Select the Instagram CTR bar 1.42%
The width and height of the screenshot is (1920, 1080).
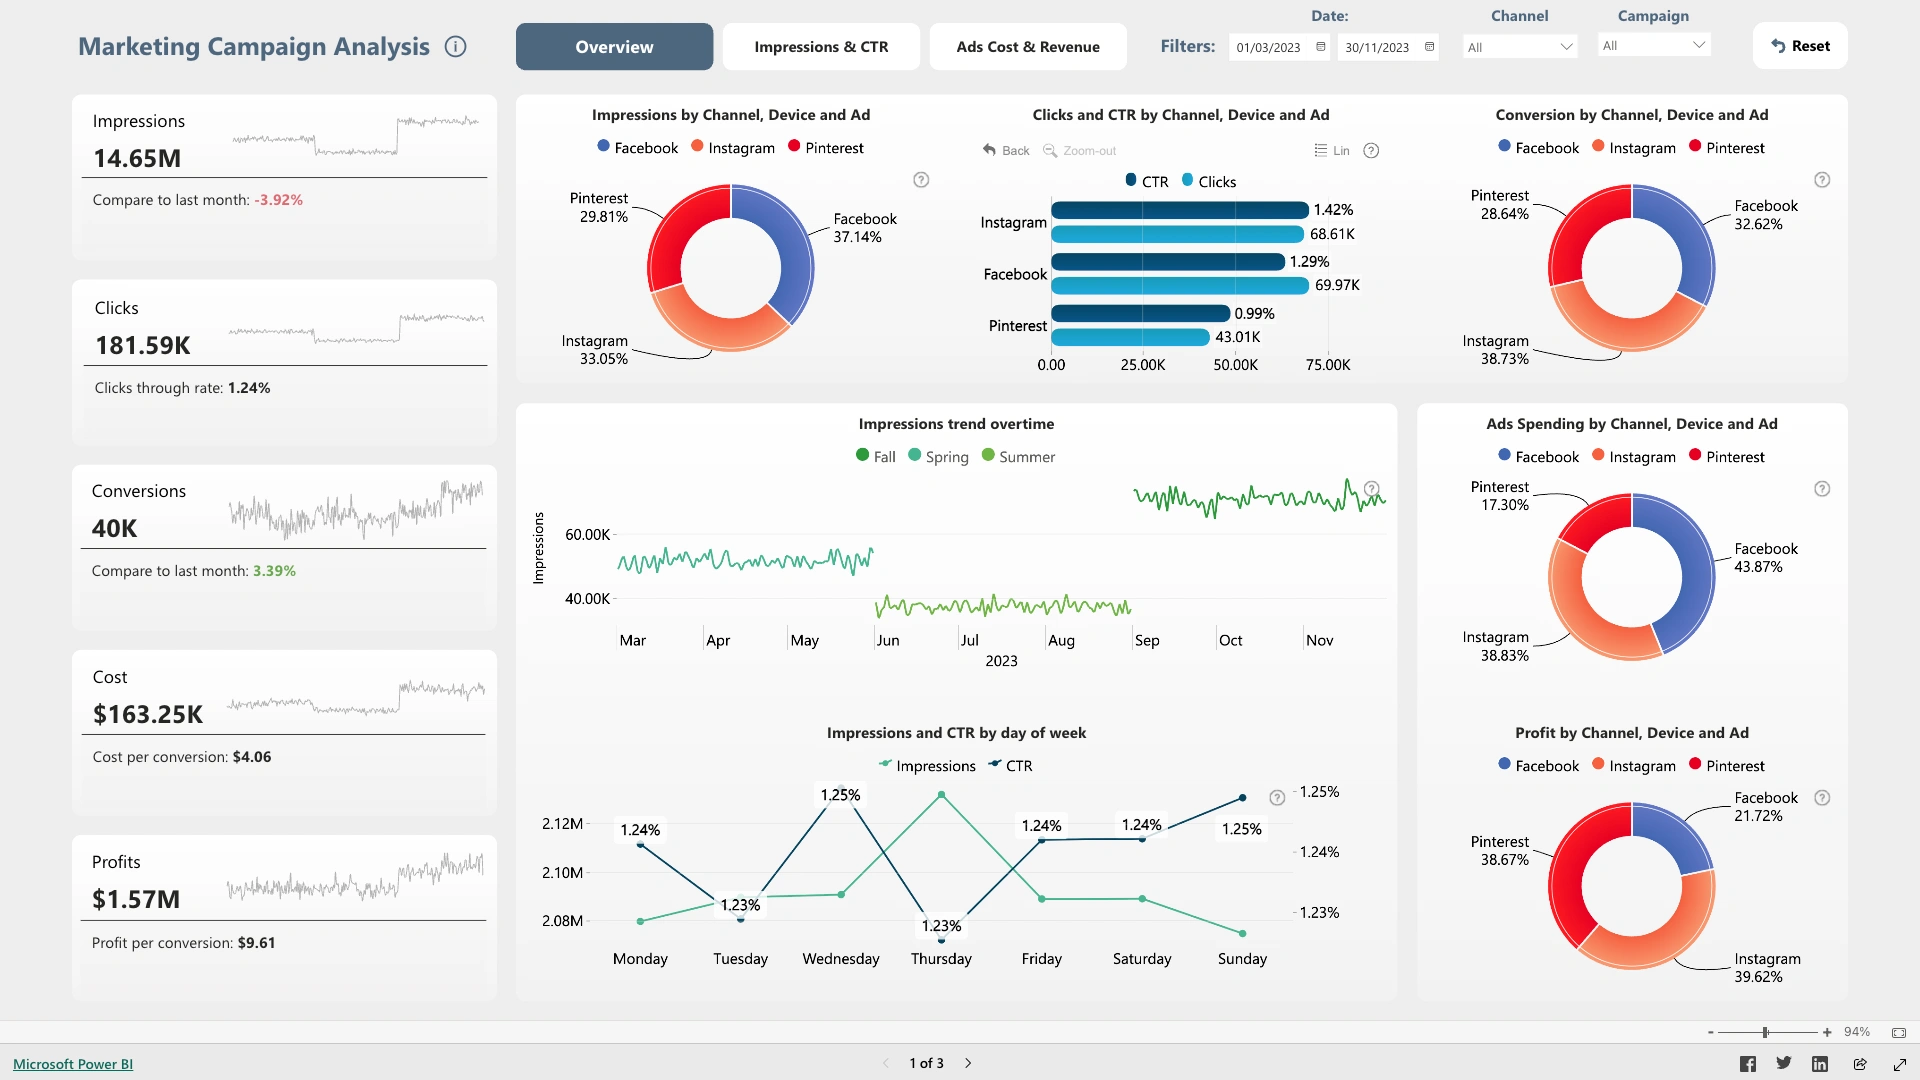(x=1180, y=210)
